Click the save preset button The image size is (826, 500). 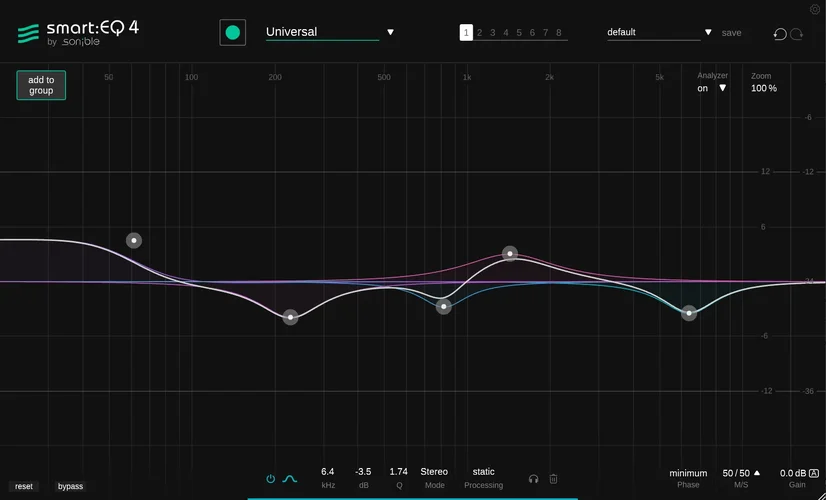731,33
